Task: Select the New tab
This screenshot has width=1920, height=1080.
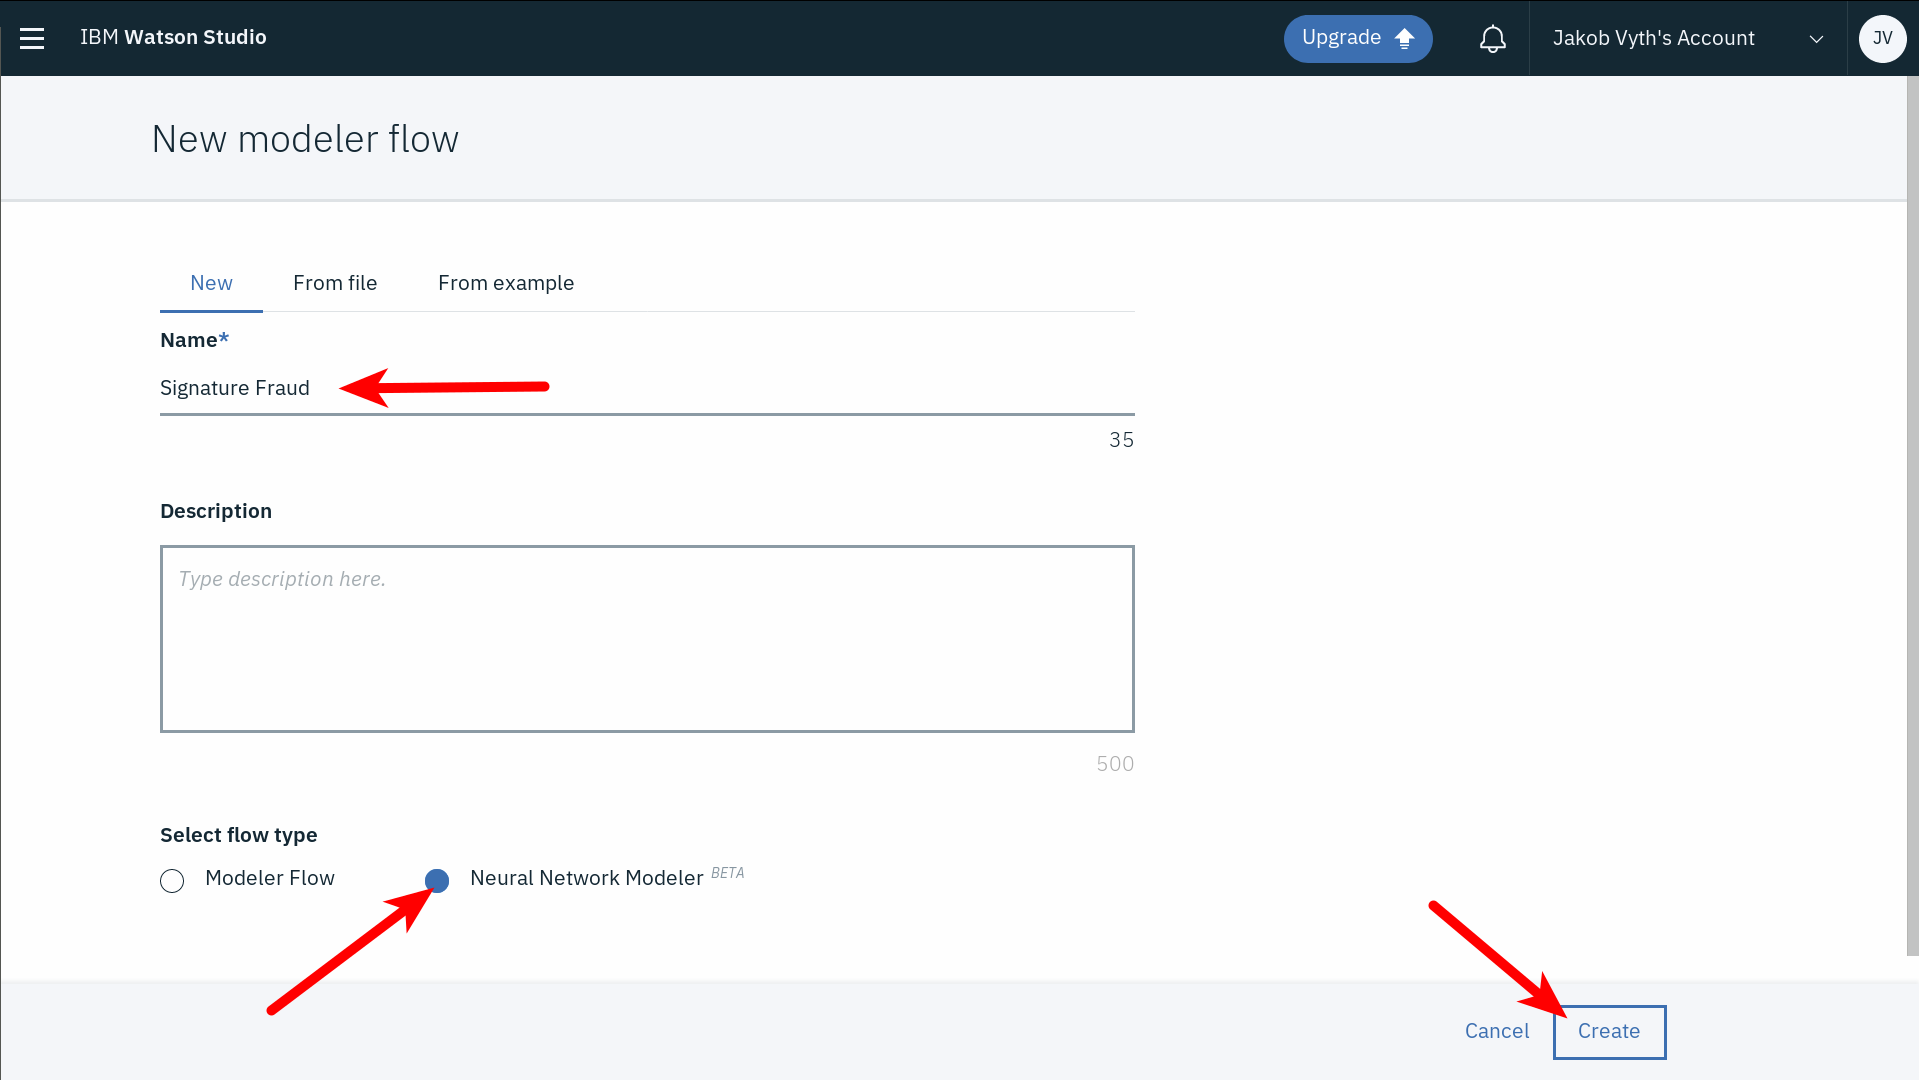Action: coord(211,283)
